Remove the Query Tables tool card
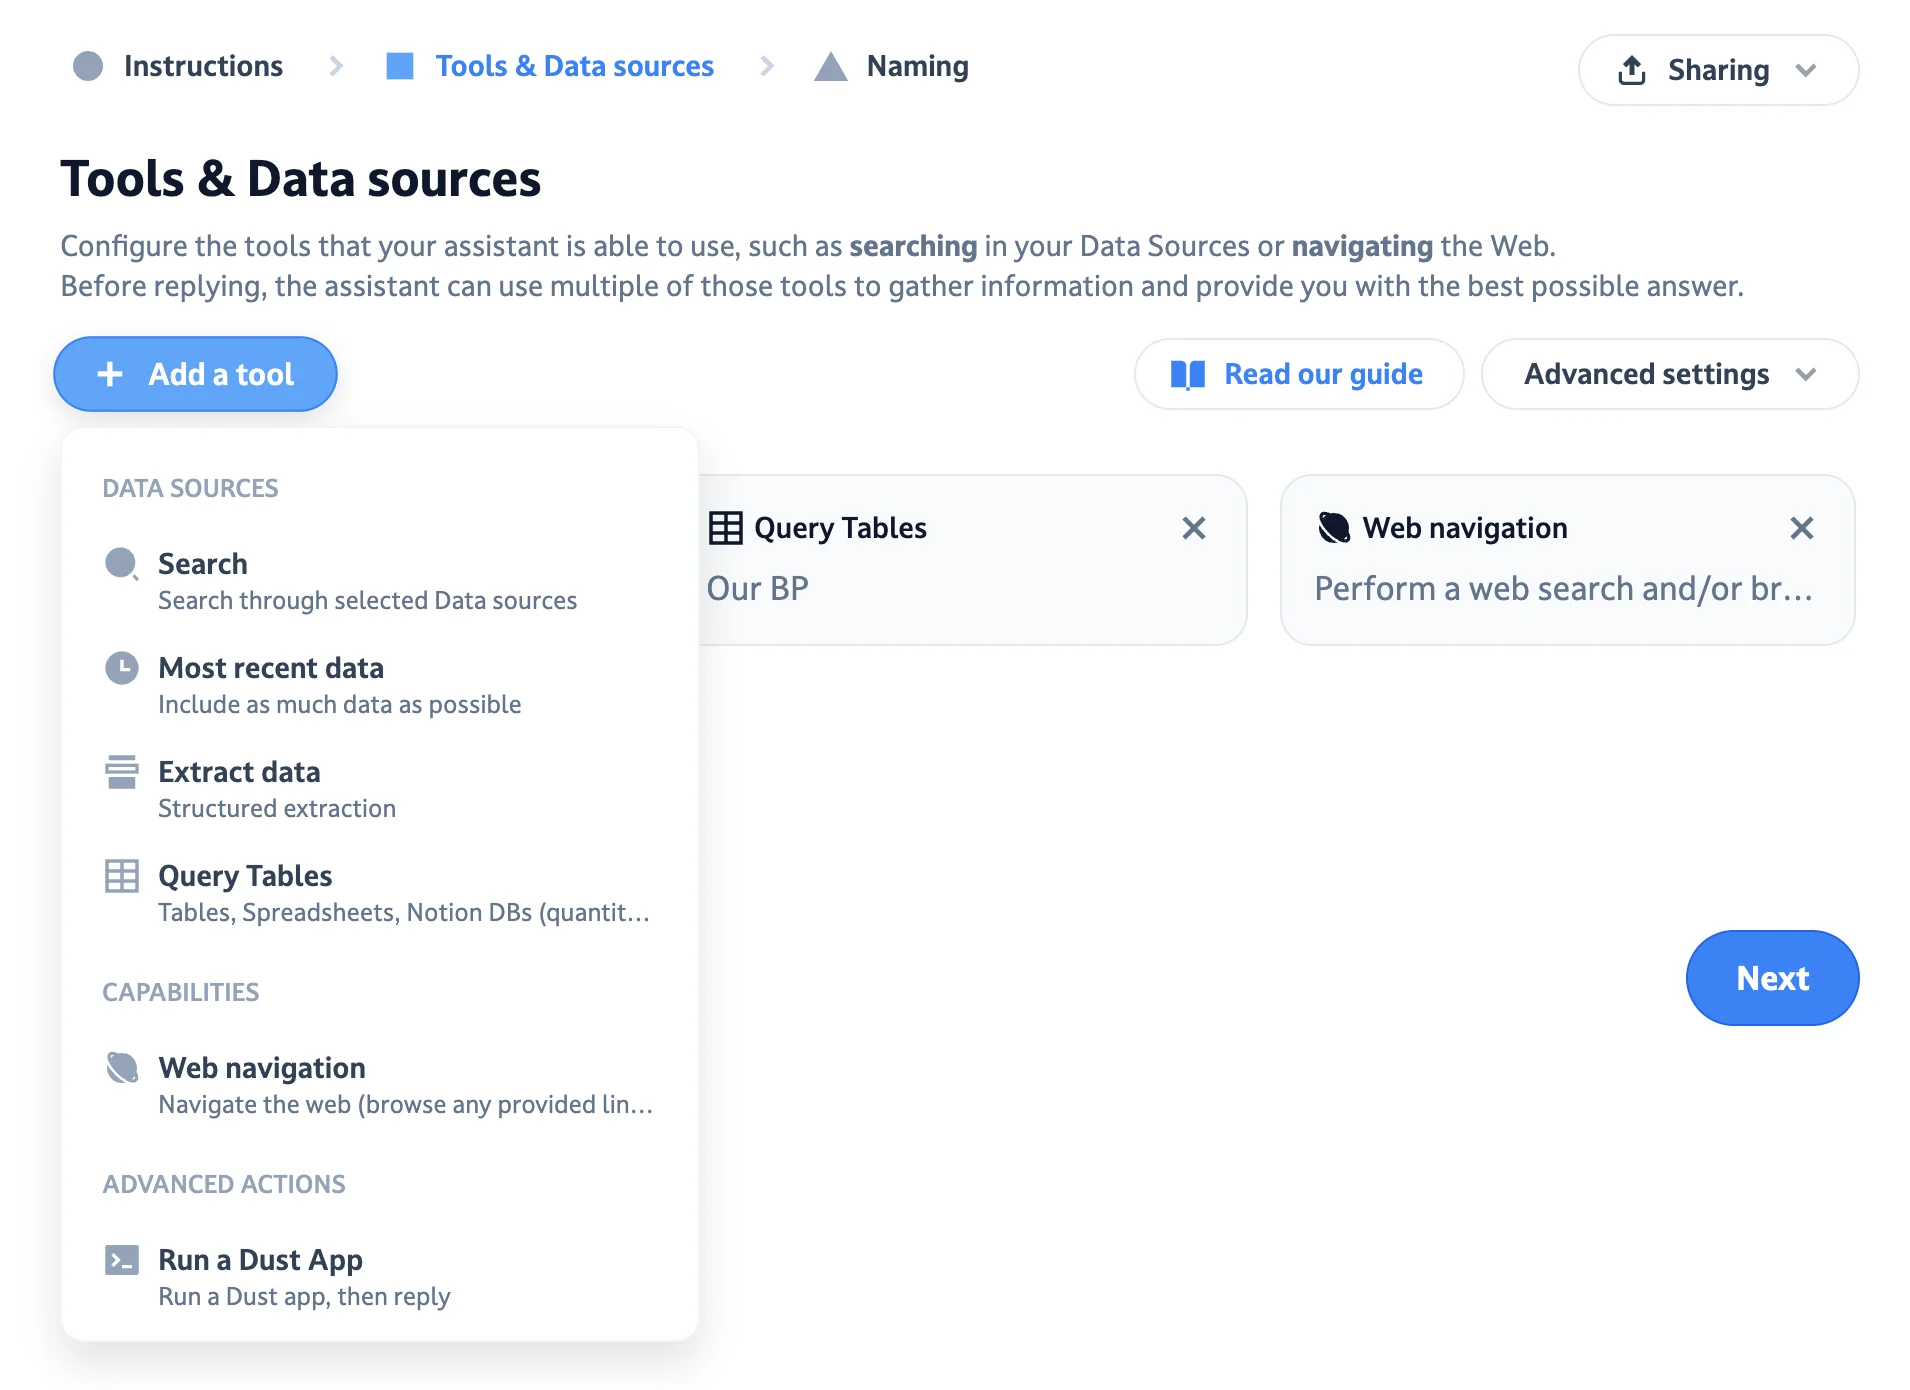Viewport: 1910px width, 1390px height. 1194,528
